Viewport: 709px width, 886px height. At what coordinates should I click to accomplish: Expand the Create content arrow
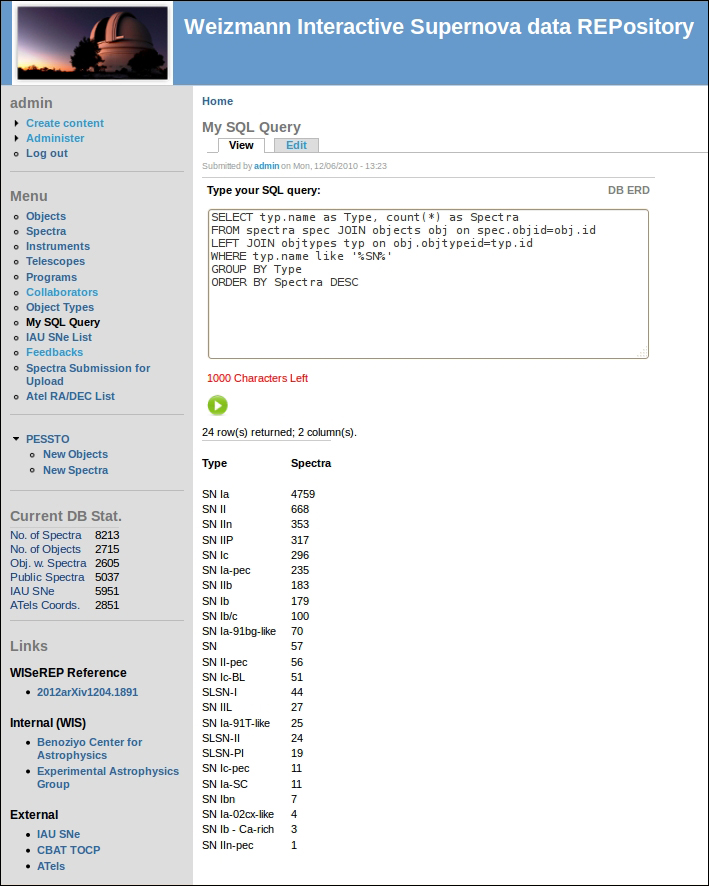click(x=17, y=123)
